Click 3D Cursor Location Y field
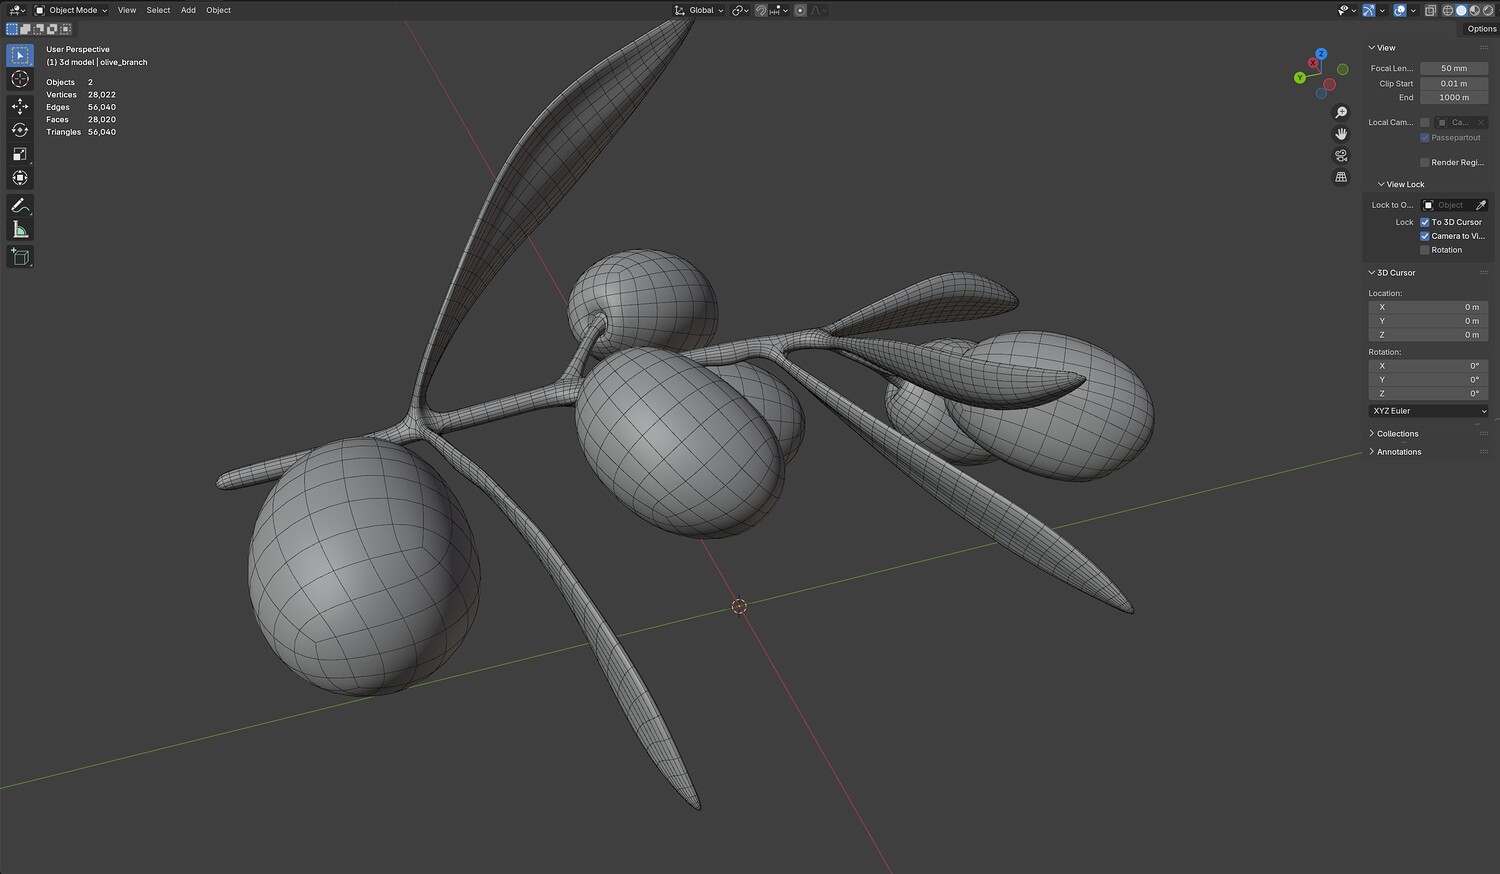Image resolution: width=1500 pixels, height=874 pixels. point(1428,321)
